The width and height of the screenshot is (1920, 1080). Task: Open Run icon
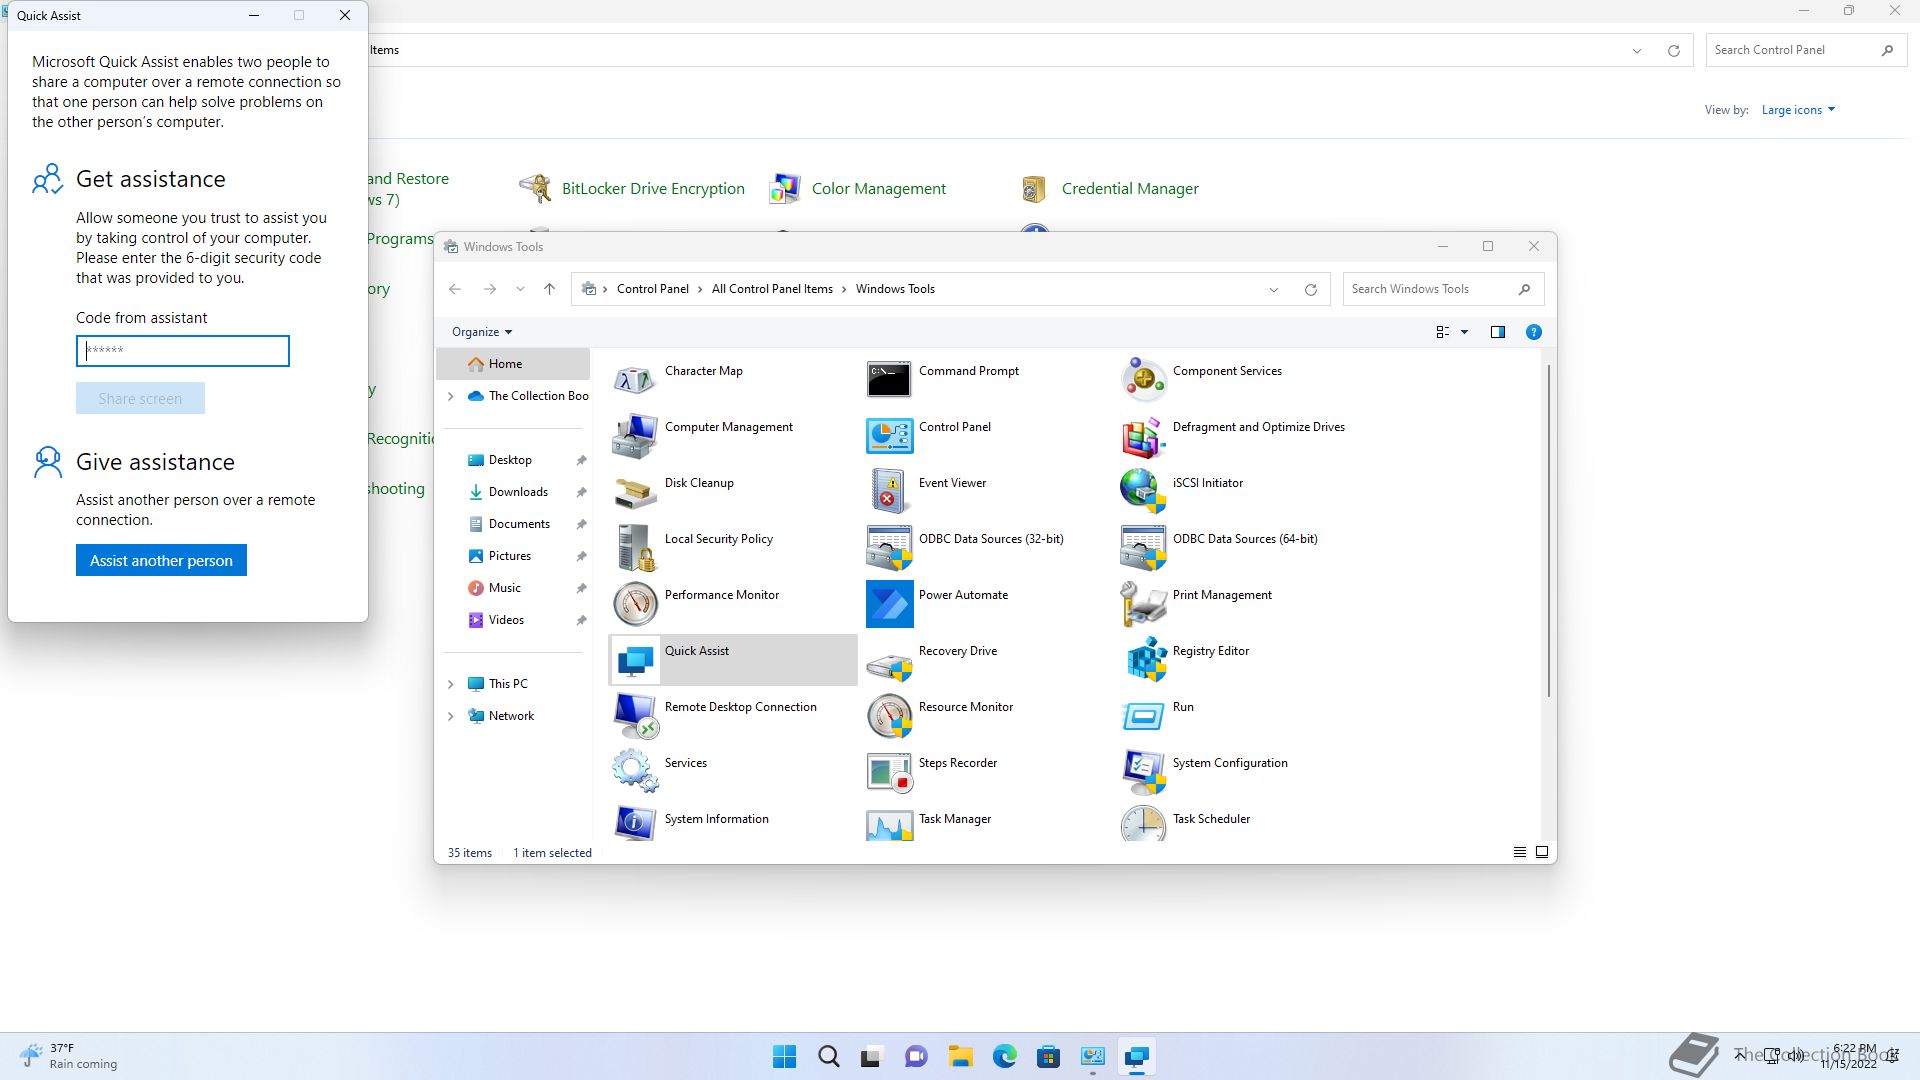(1143, 716)
